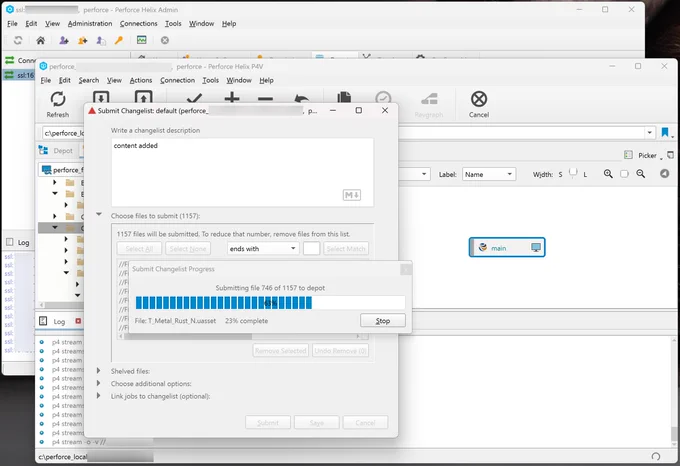Open the Help menu in Helix Admin
Image resolution: width=680 pixels, height=466 pixels.
(229, 23)
